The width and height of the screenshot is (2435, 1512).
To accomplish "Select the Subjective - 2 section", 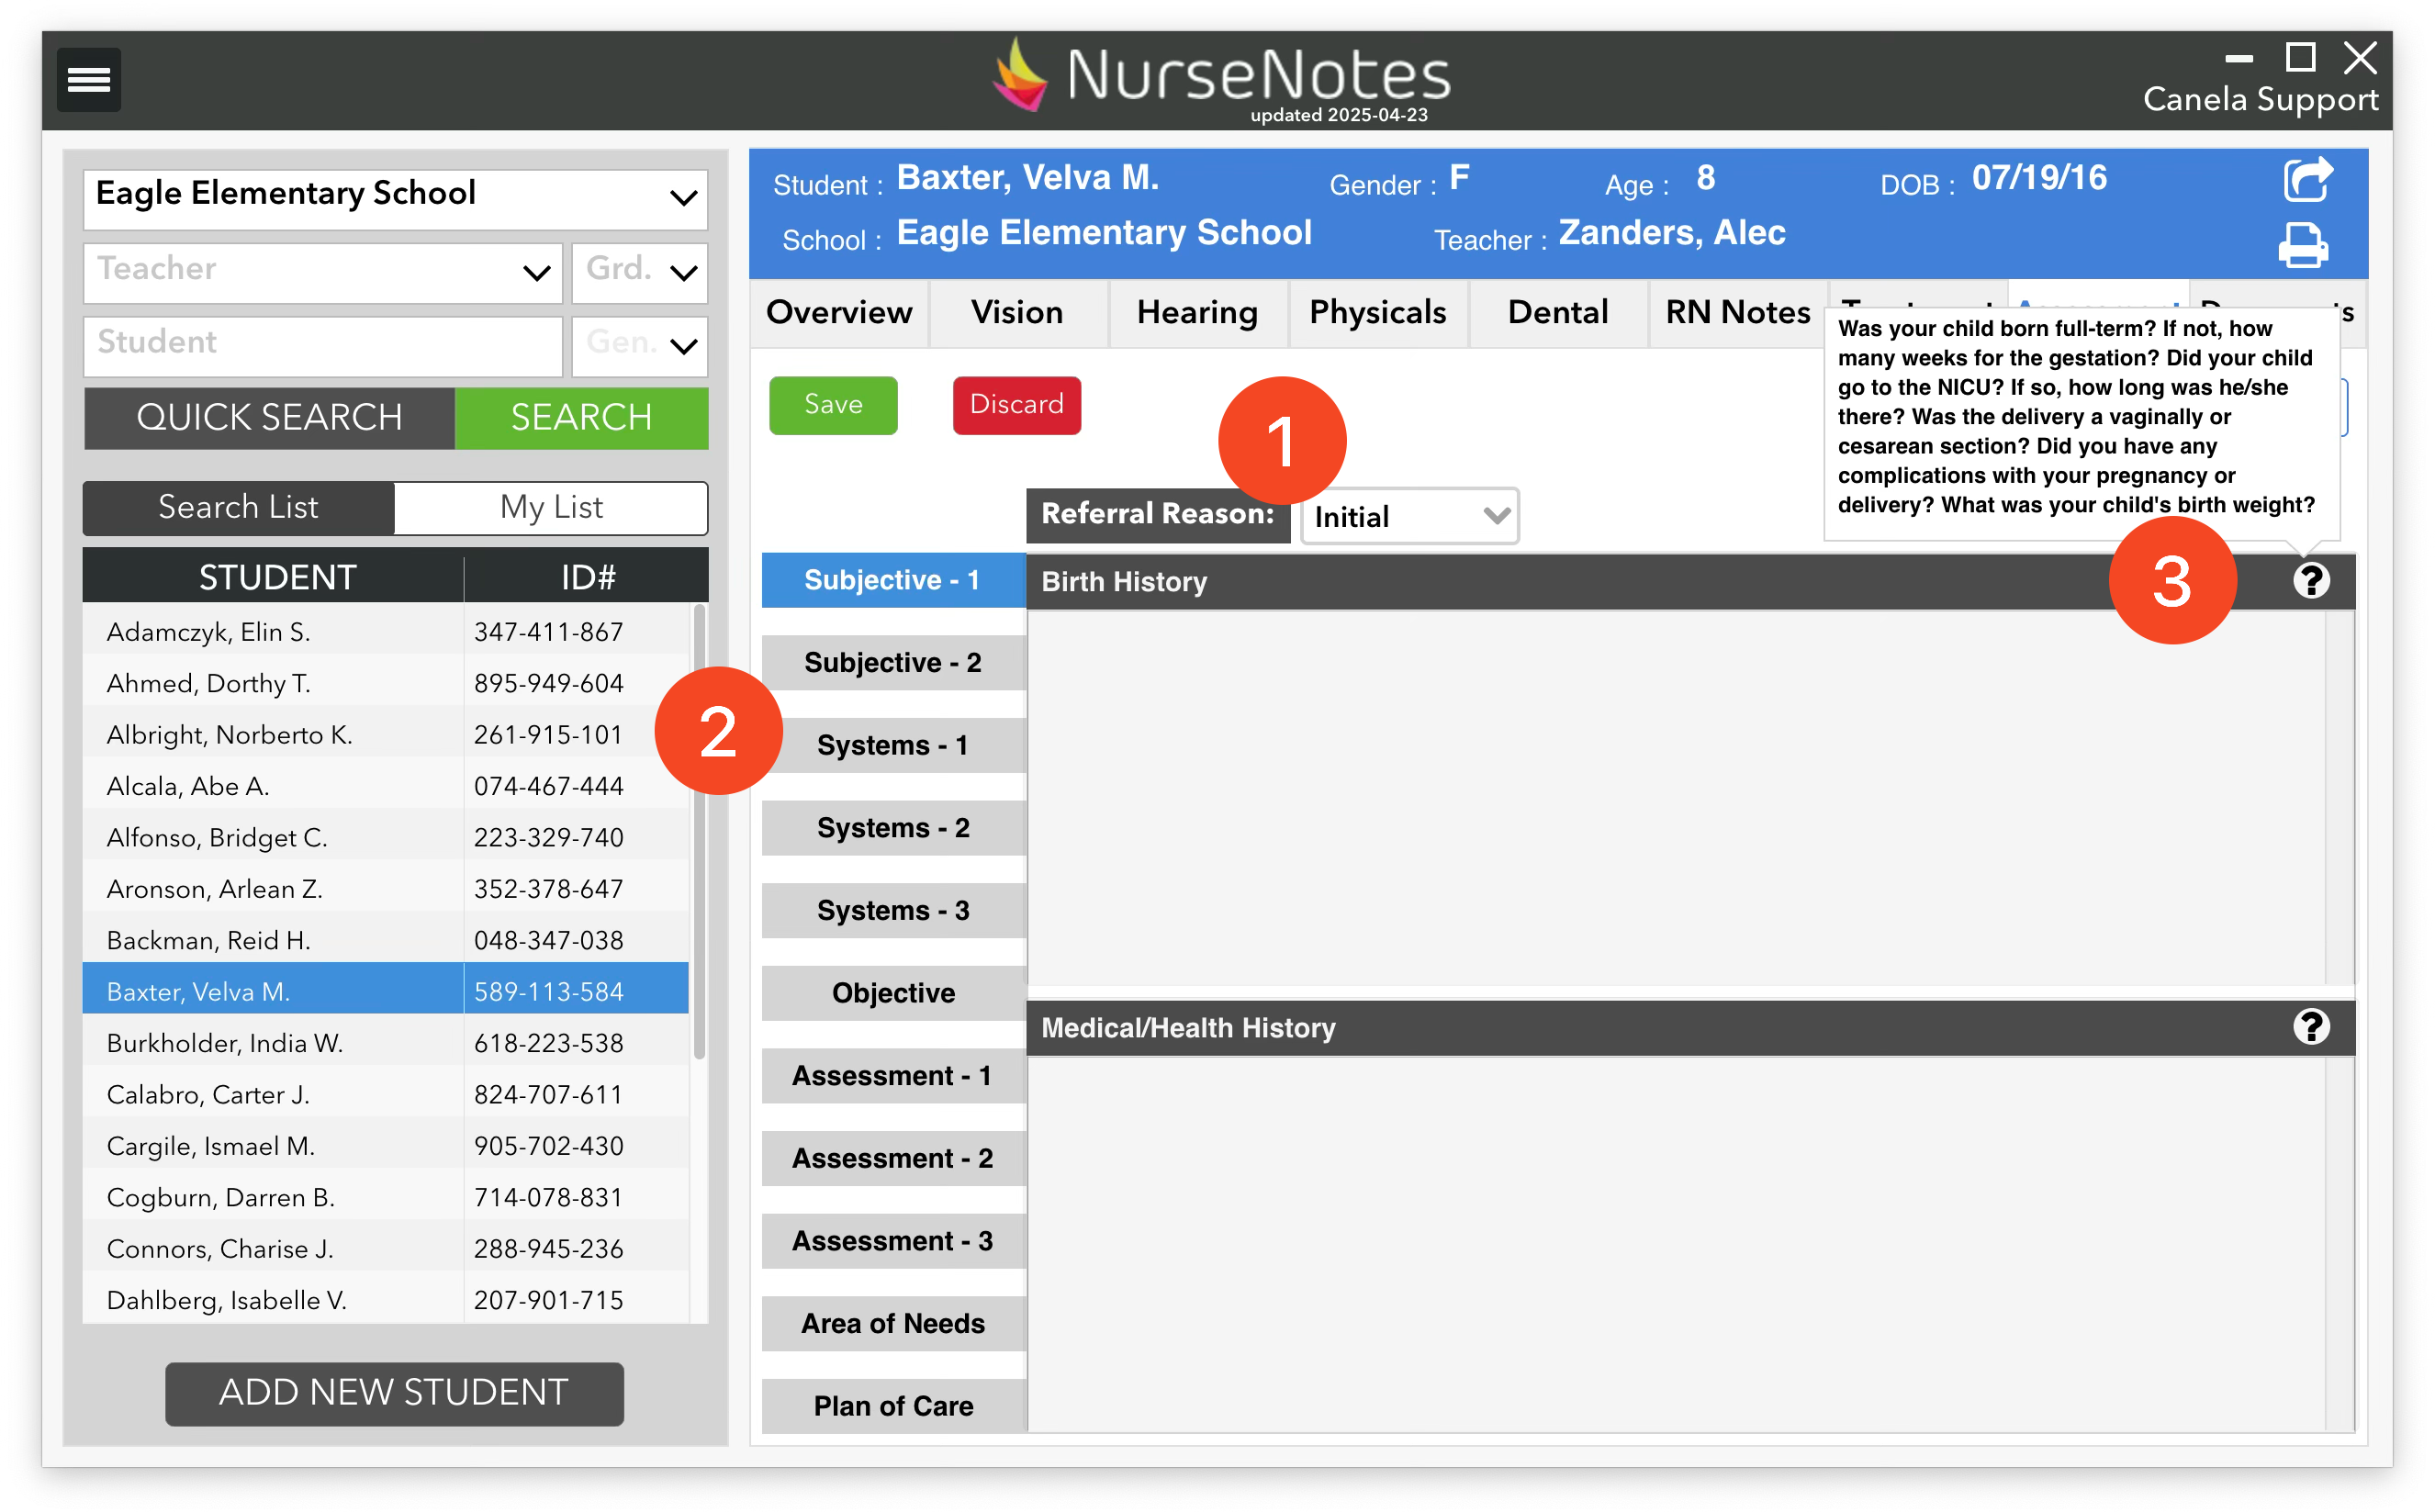I will (893, 663).
